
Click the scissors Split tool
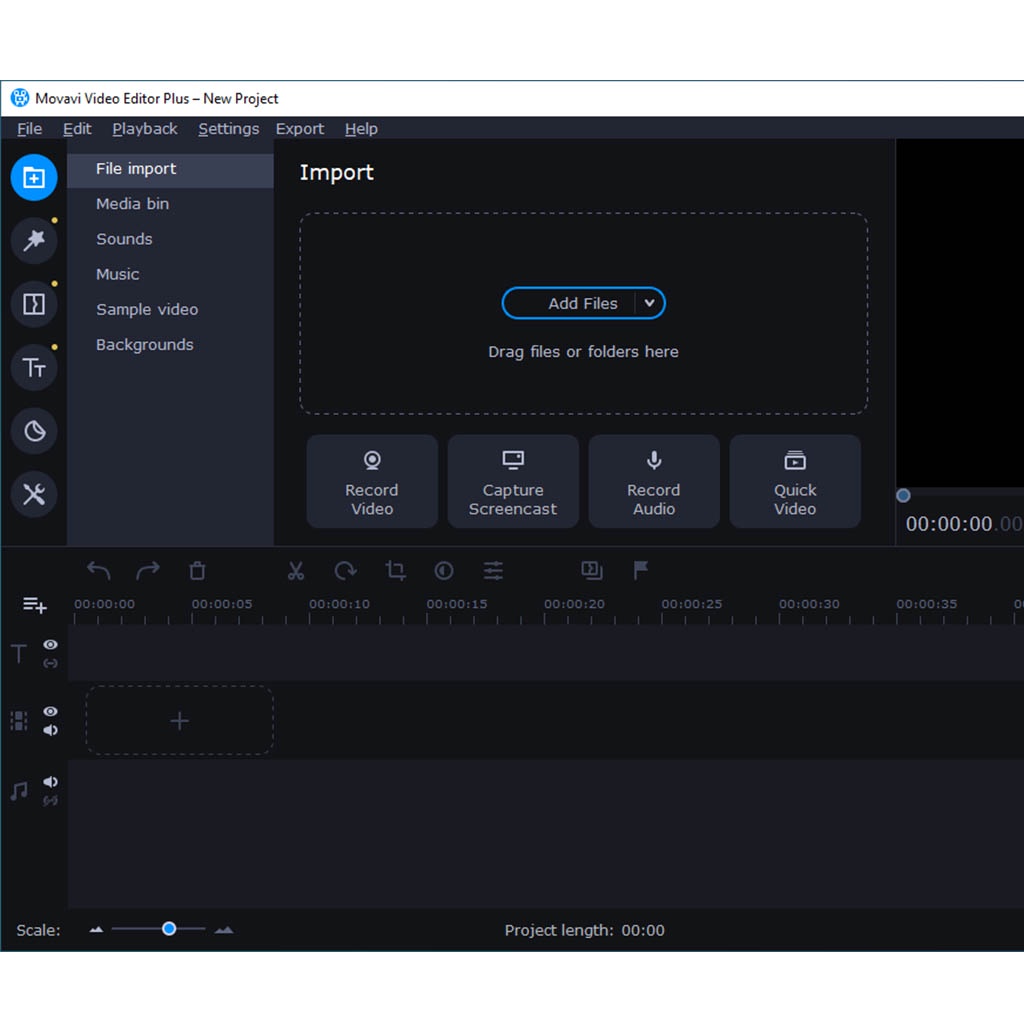[x=295, y=571]
